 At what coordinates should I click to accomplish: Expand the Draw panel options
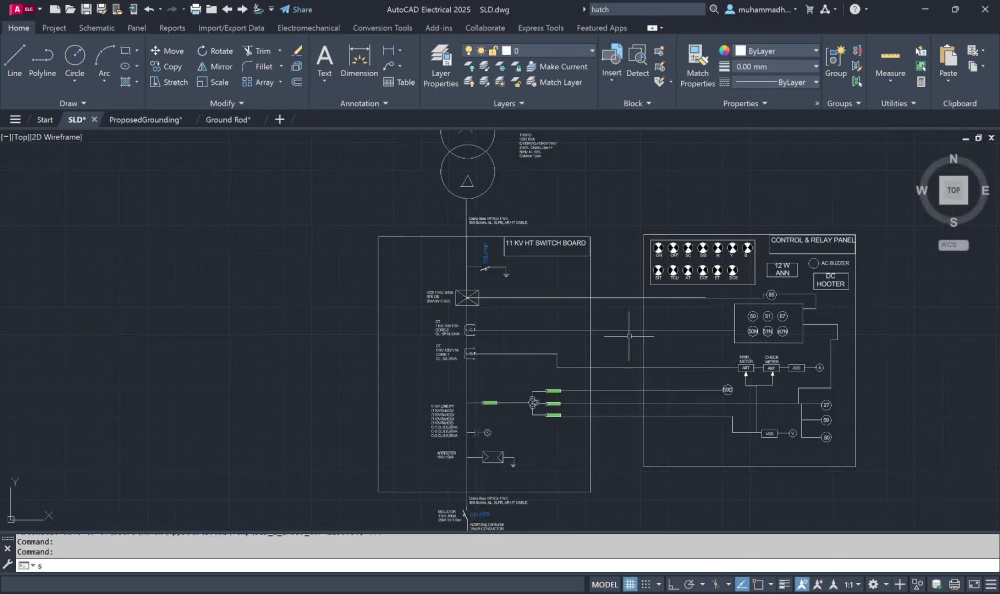pos(73,103)
